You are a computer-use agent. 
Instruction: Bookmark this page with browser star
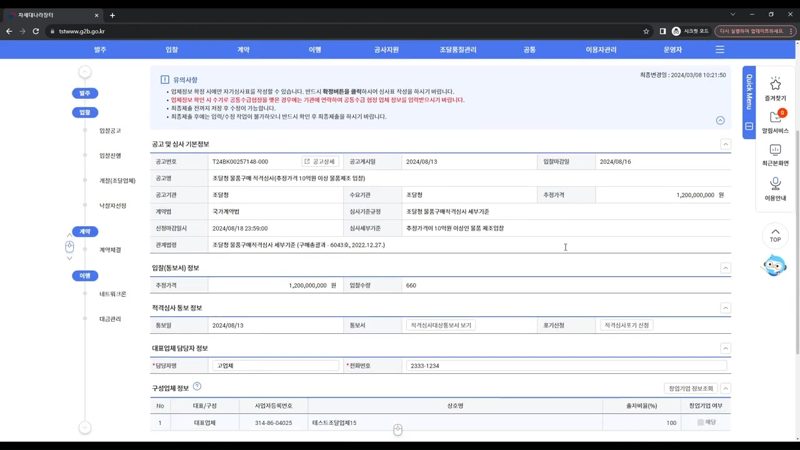(646, 31)
